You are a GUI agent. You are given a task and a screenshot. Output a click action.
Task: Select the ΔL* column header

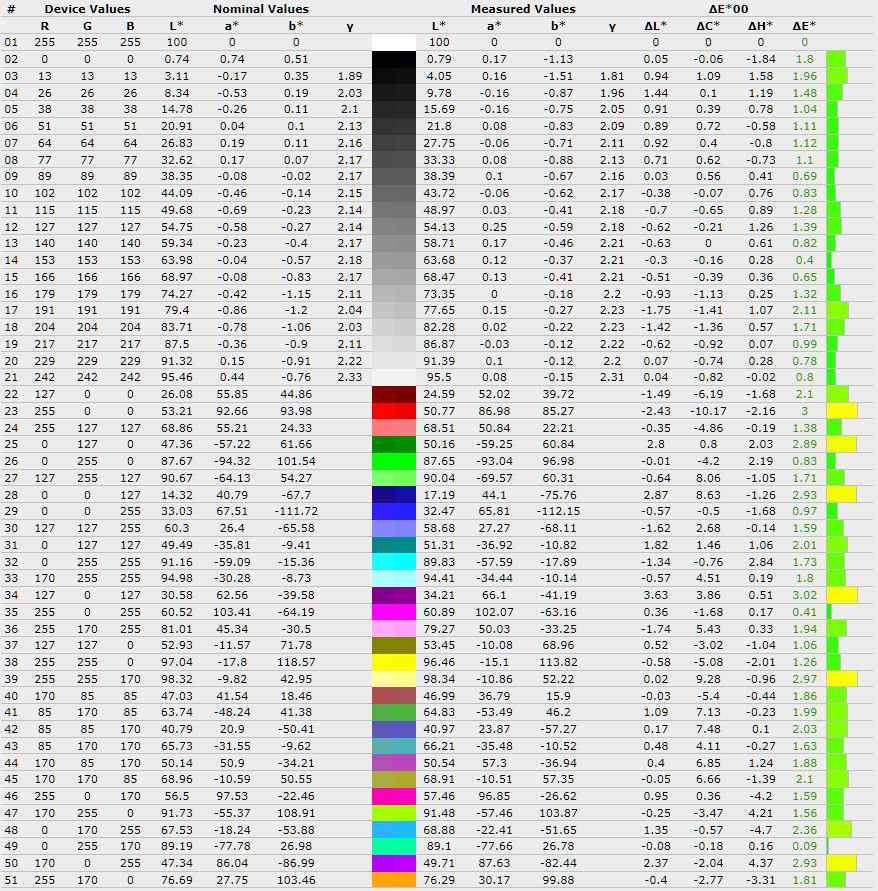tap(656, 25)
